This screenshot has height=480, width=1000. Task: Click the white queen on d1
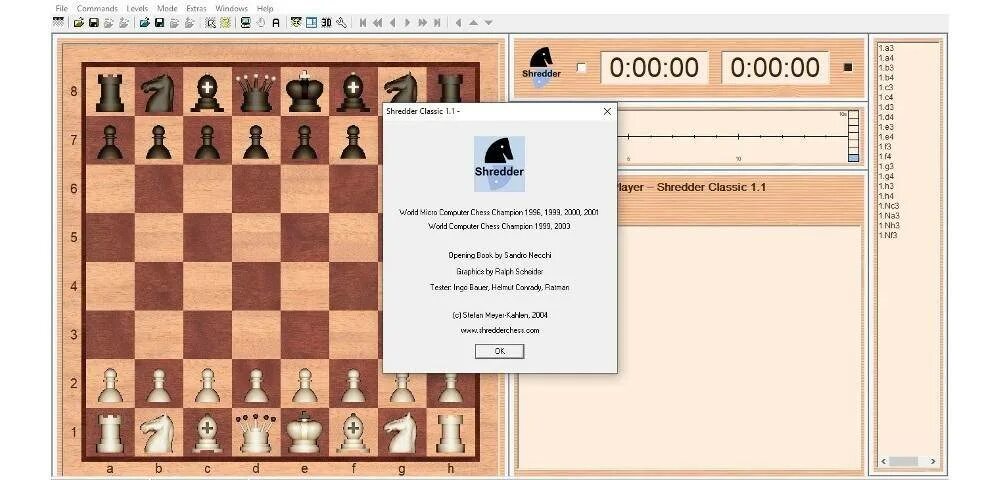click(255, 433)
